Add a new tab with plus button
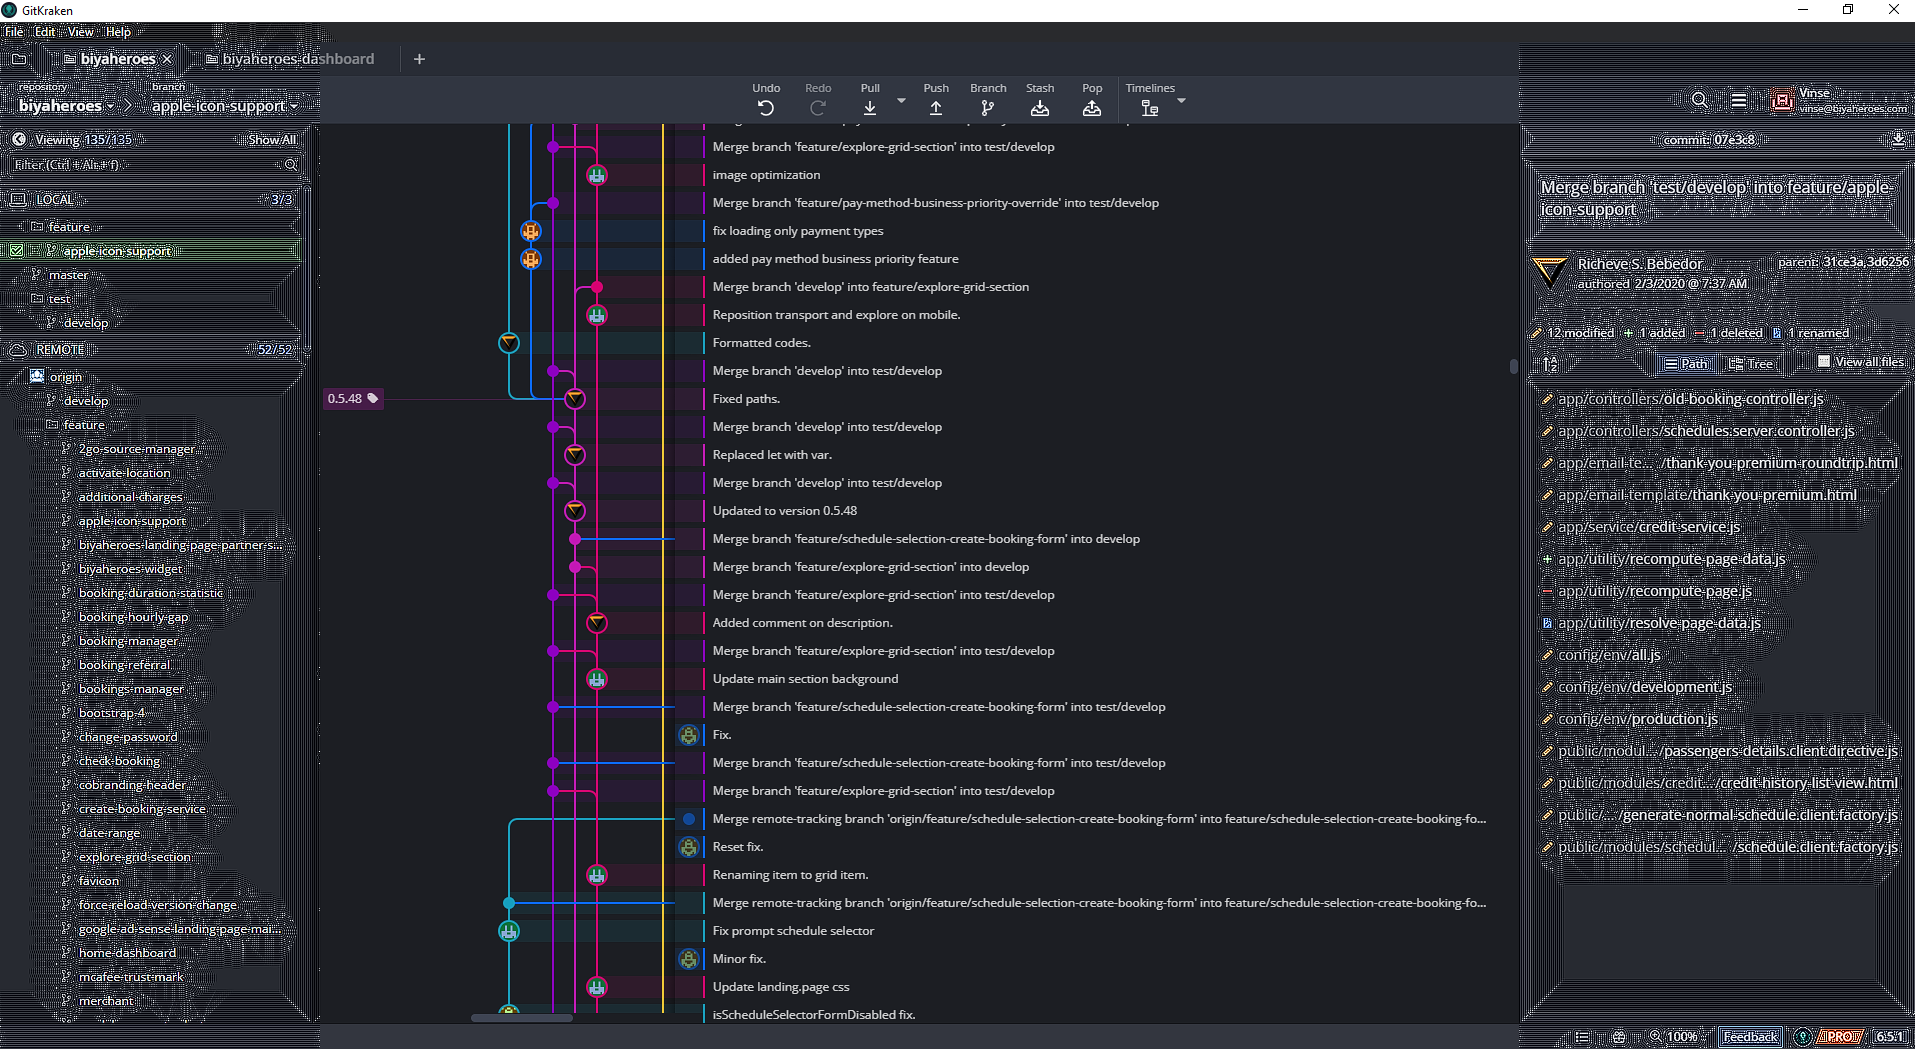Screen dimensions: 1915x1049 [x=419, y=59]
